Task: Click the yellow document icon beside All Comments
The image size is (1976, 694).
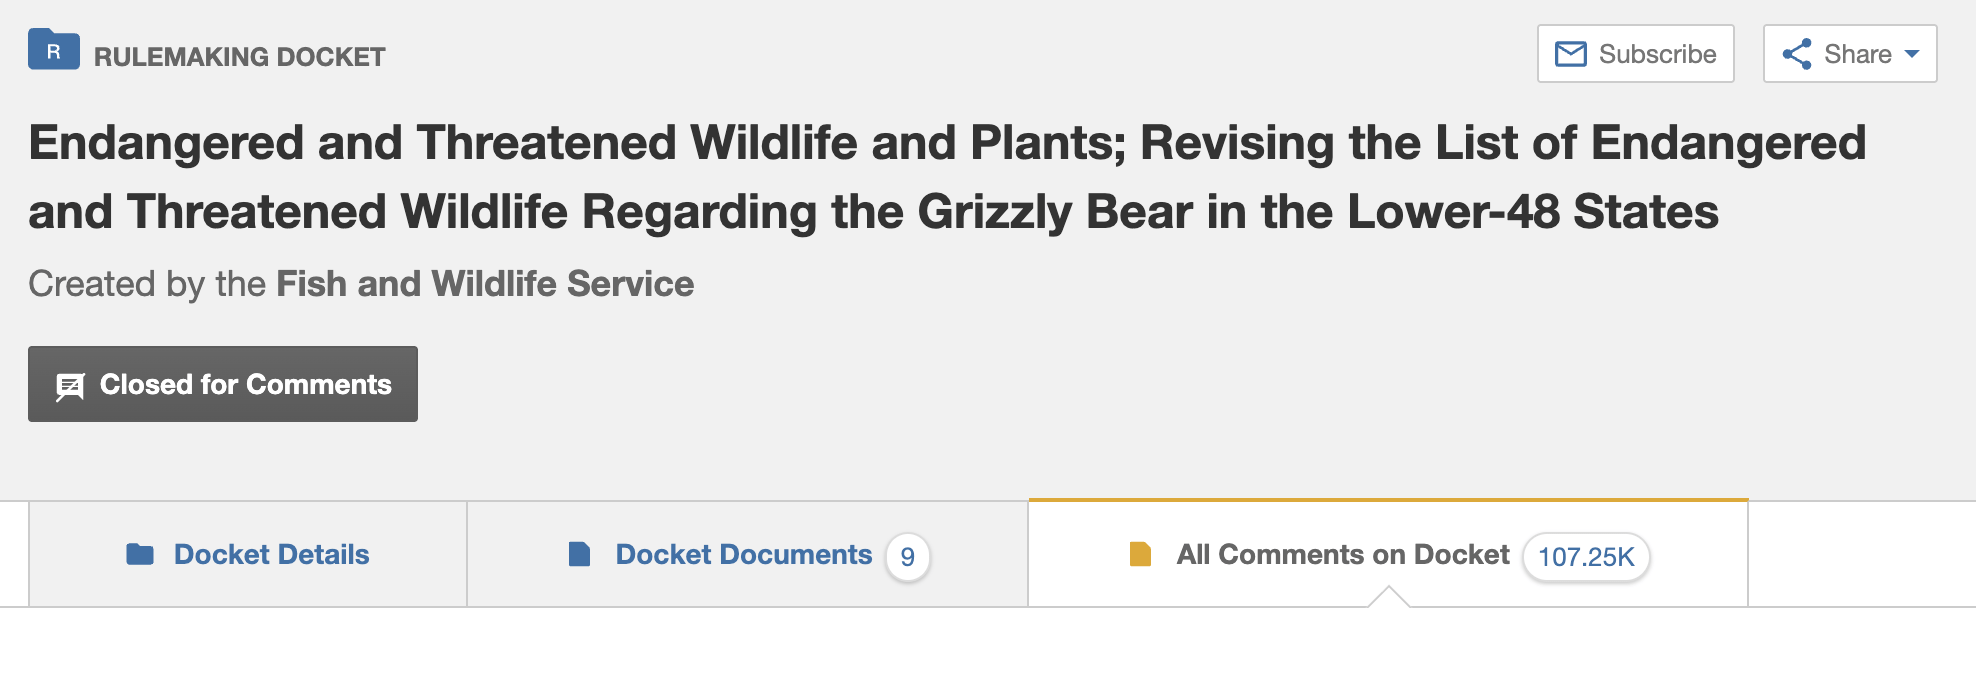Action: click(x=1140, y=554)
